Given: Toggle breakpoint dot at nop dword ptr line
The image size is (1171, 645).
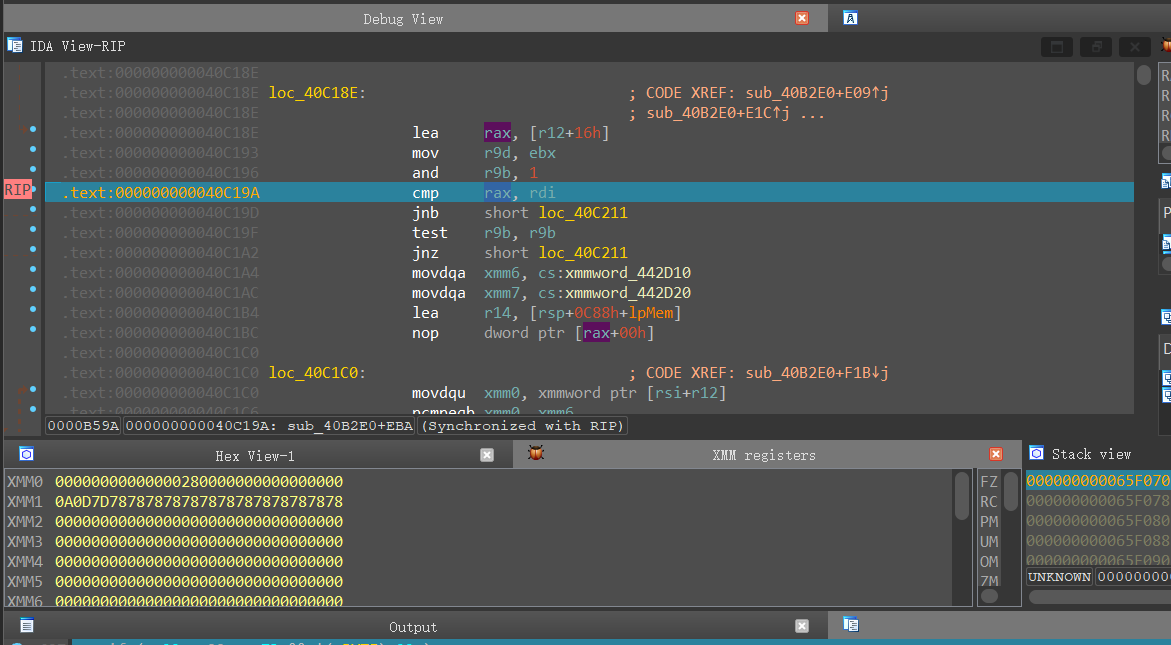Looking at the screenshot, I should pos(33,329).
